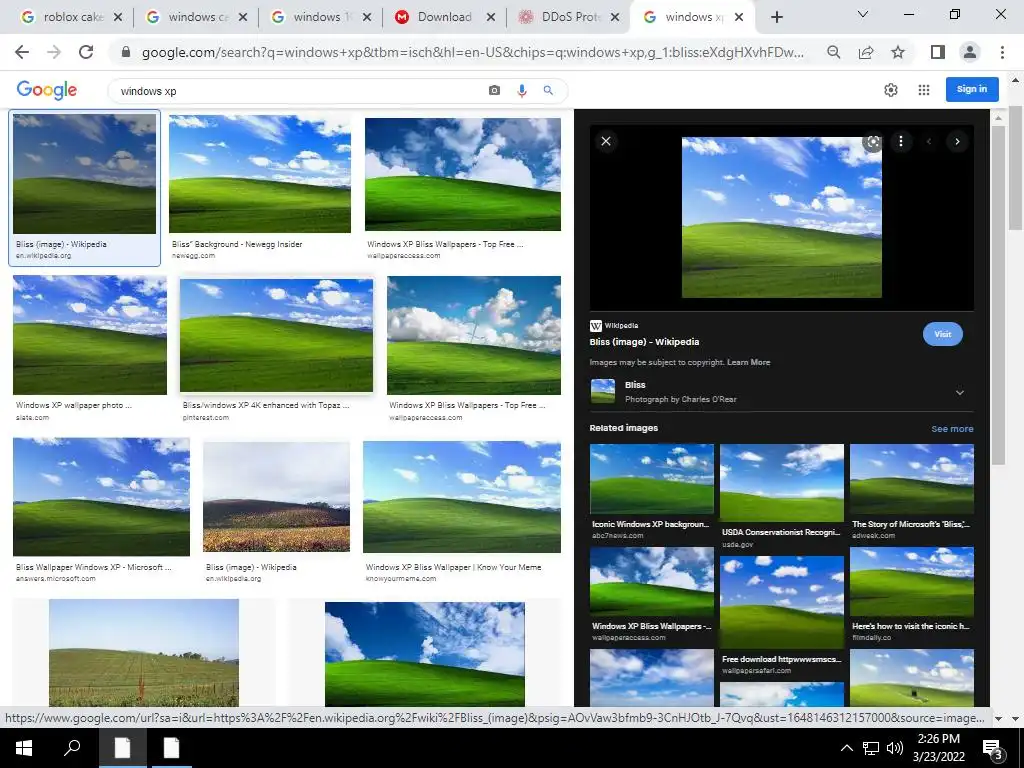Open the brown-hill Bliss Wikipedia thumbnail

point(276,497)
